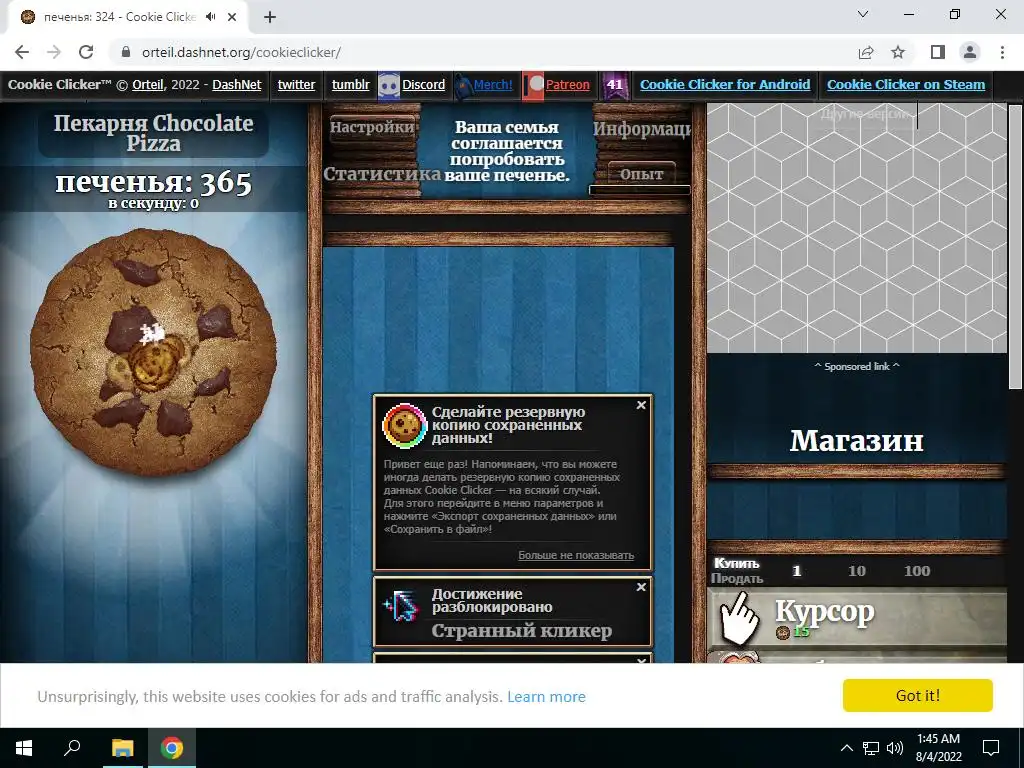The height and width of the screenshot is (768, 1024).
Task: Click the big chocolate chip cookie
Action: pos(153,351)
